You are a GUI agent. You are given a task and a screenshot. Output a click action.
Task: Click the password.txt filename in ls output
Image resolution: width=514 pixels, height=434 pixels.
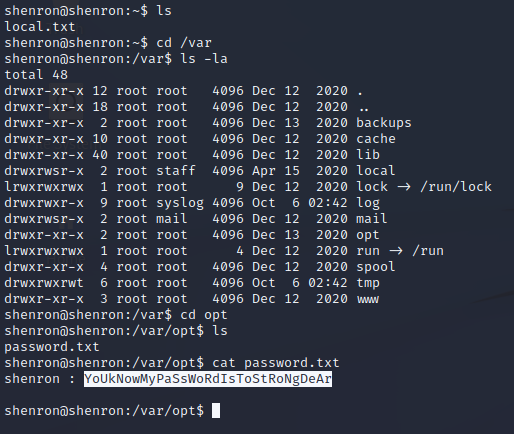tap(52, 347)
